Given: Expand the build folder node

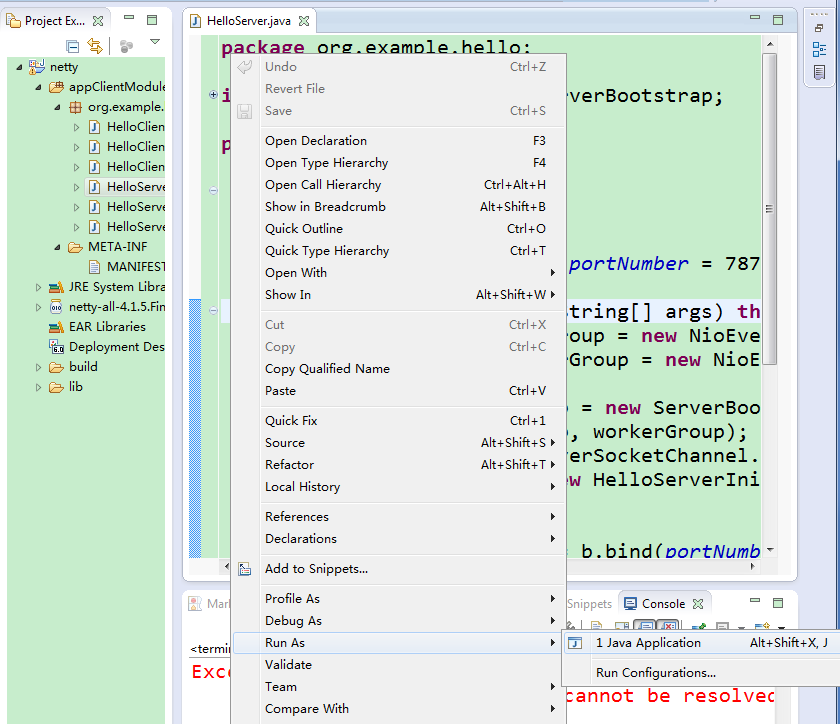Looking at the screenshot, I should pyautogui.click(x=38, y=367).
